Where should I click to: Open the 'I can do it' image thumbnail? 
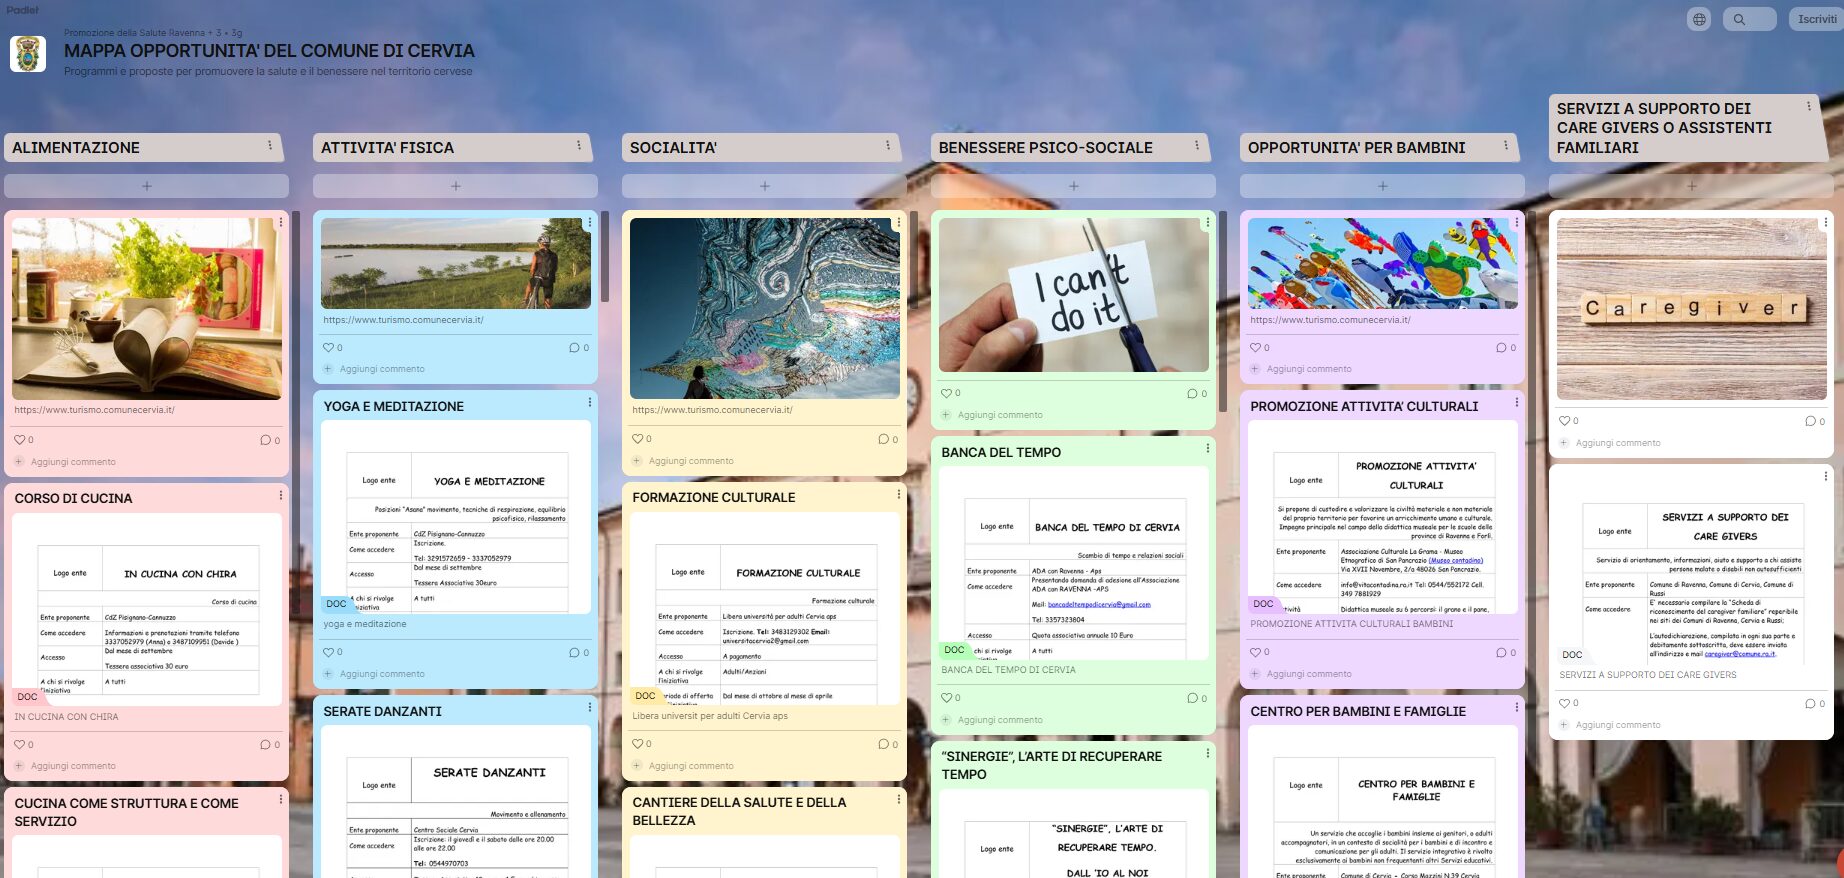pyautogui.click(x=1073, y=295)
